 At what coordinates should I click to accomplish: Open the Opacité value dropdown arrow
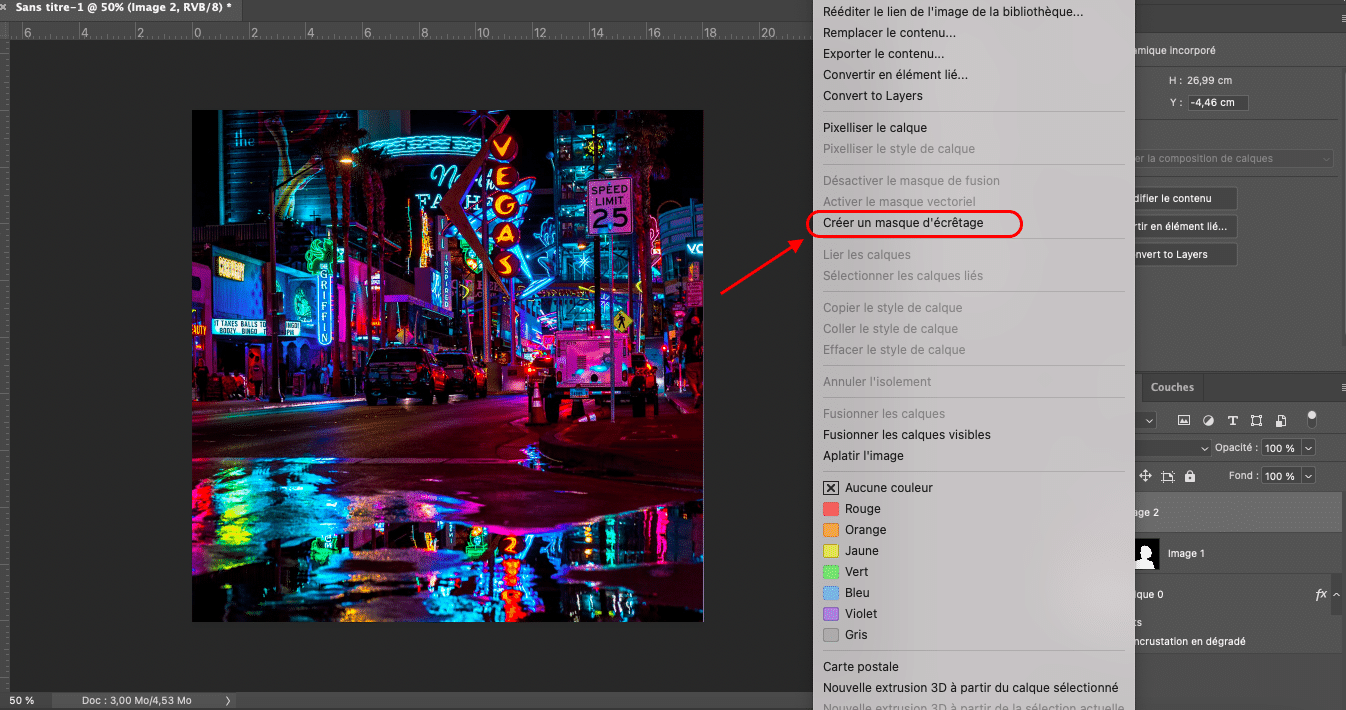(x=1308, y=448)
